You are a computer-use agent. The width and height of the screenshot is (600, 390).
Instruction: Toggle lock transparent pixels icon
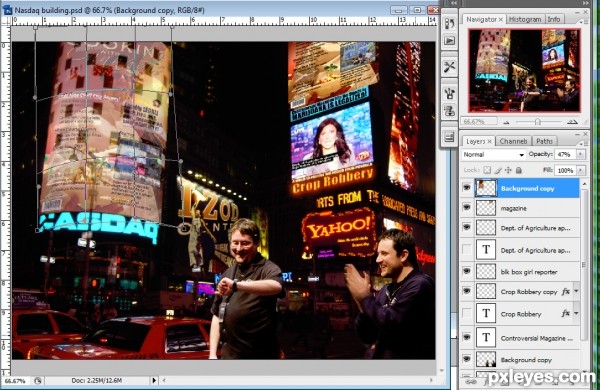tap(487, 170)
